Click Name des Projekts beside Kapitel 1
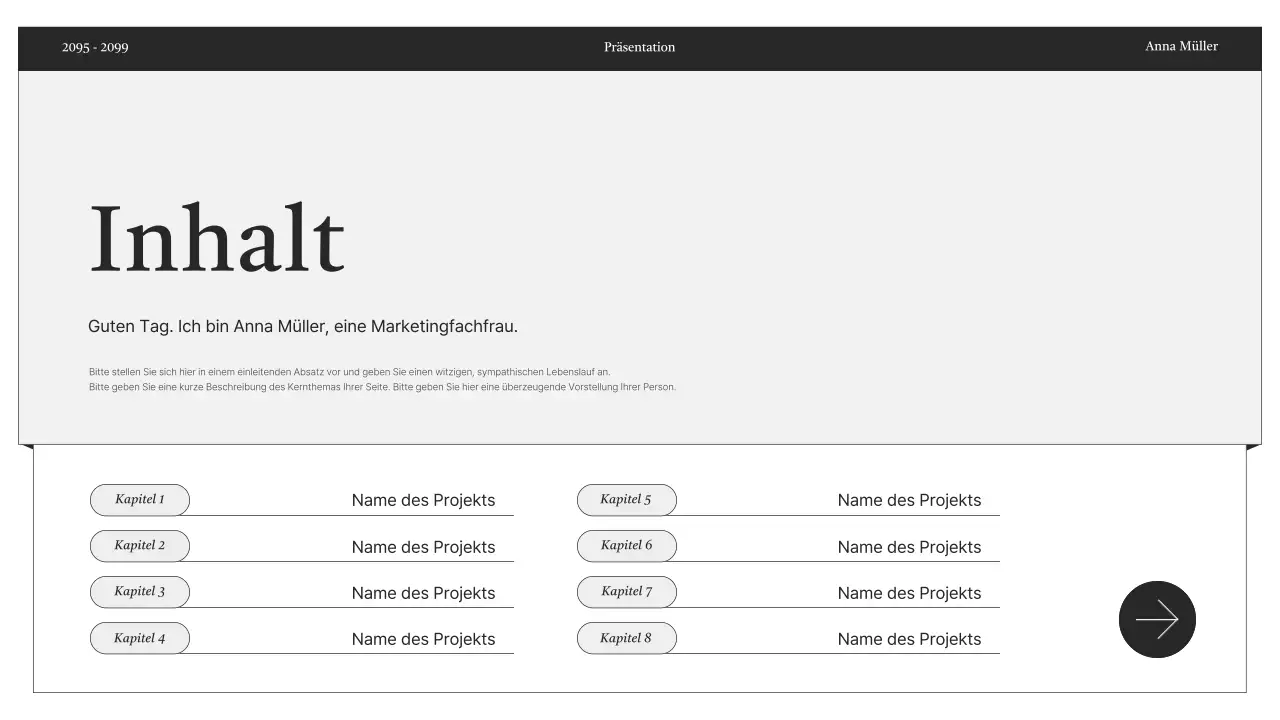The width and height of the screenshot is (1280, 720). [423, 500]
